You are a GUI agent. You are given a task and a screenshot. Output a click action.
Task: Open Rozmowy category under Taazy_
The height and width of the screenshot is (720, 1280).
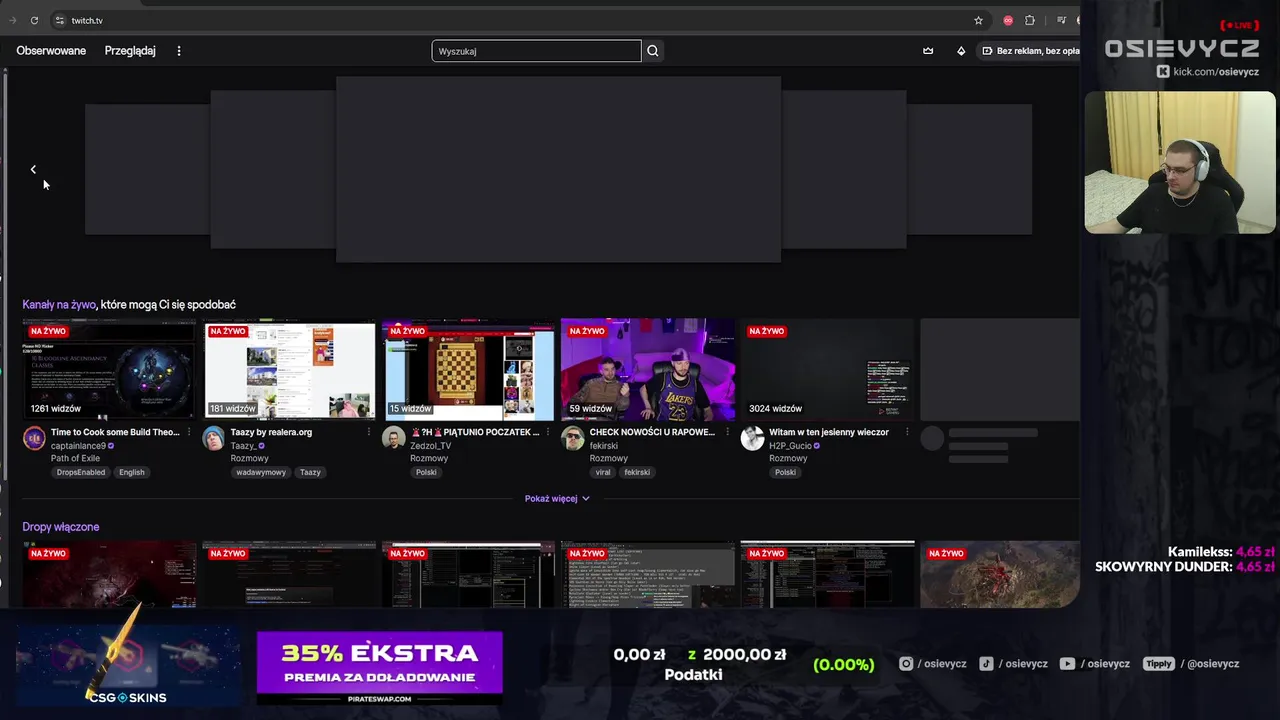(x=249, y=458)
